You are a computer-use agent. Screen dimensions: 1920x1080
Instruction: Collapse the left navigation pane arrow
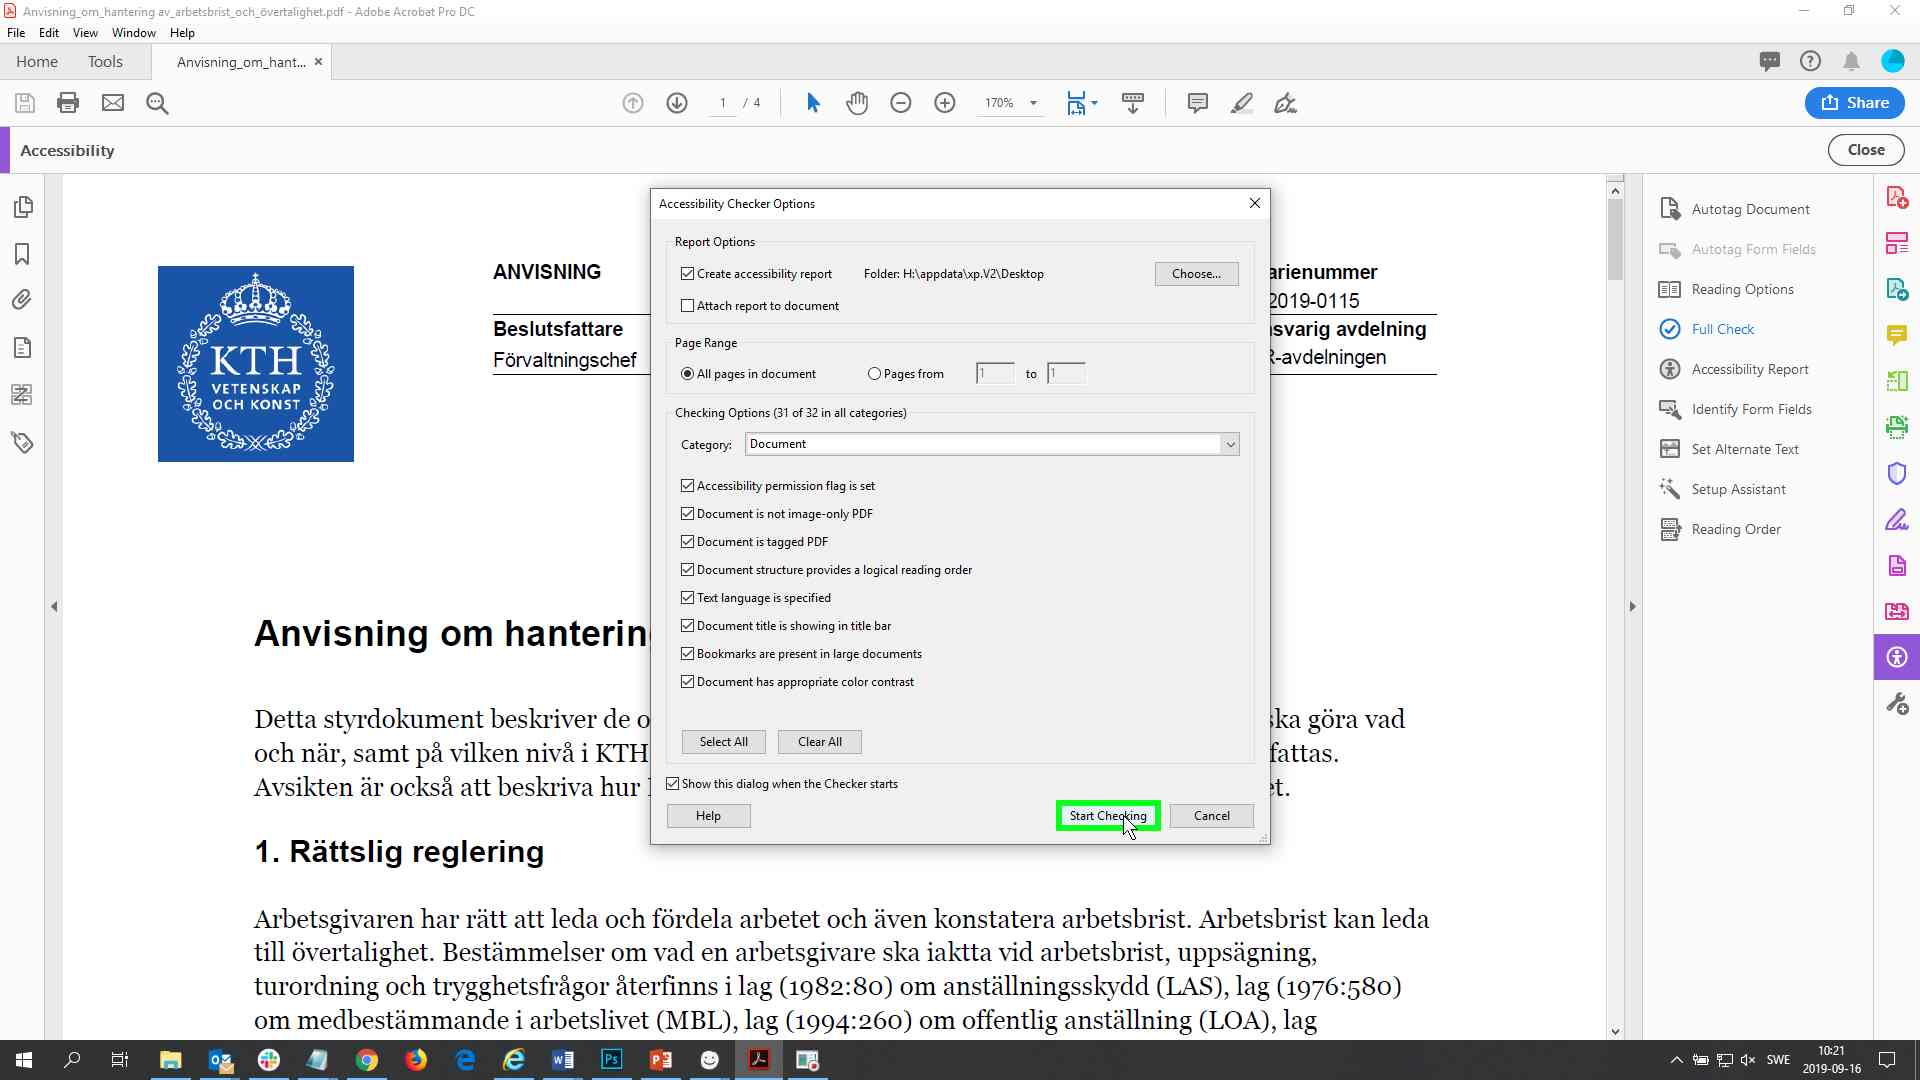(x=54, y=606)
